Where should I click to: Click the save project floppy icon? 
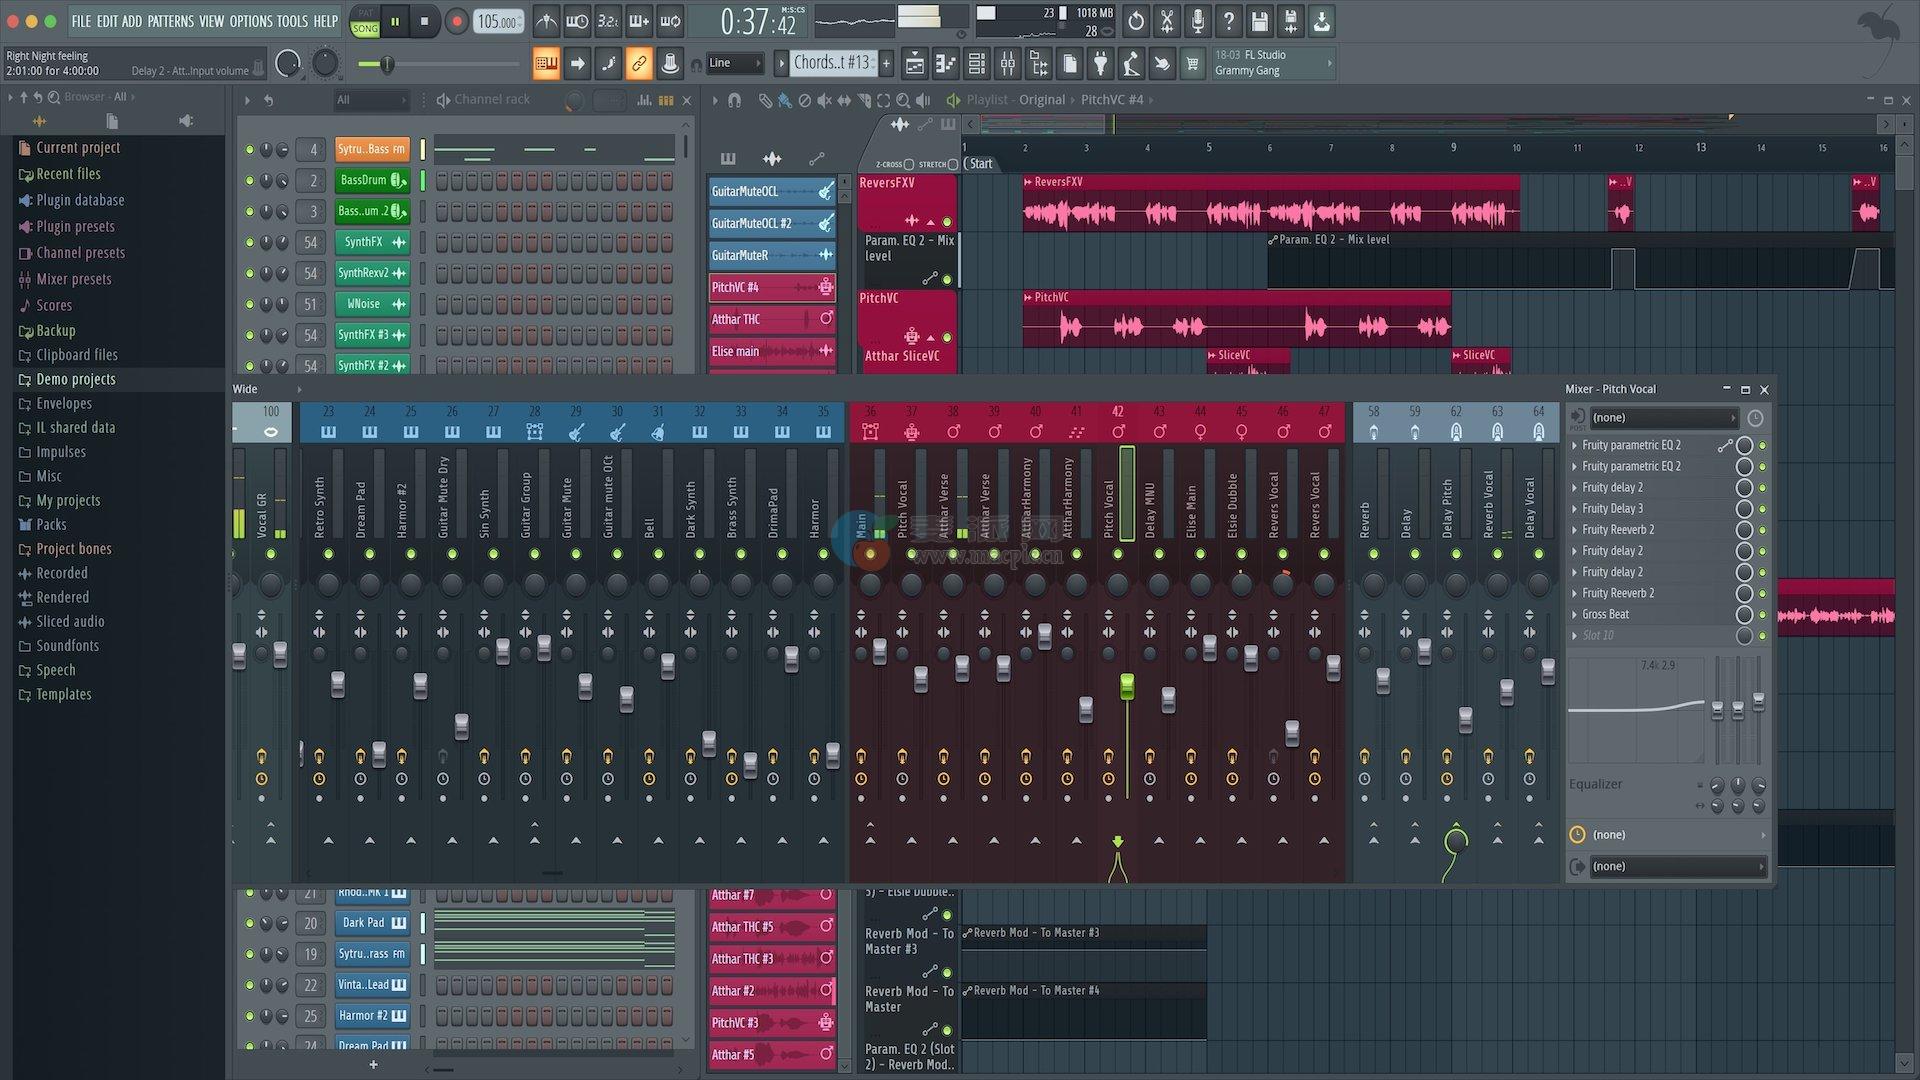(1259, 21)
